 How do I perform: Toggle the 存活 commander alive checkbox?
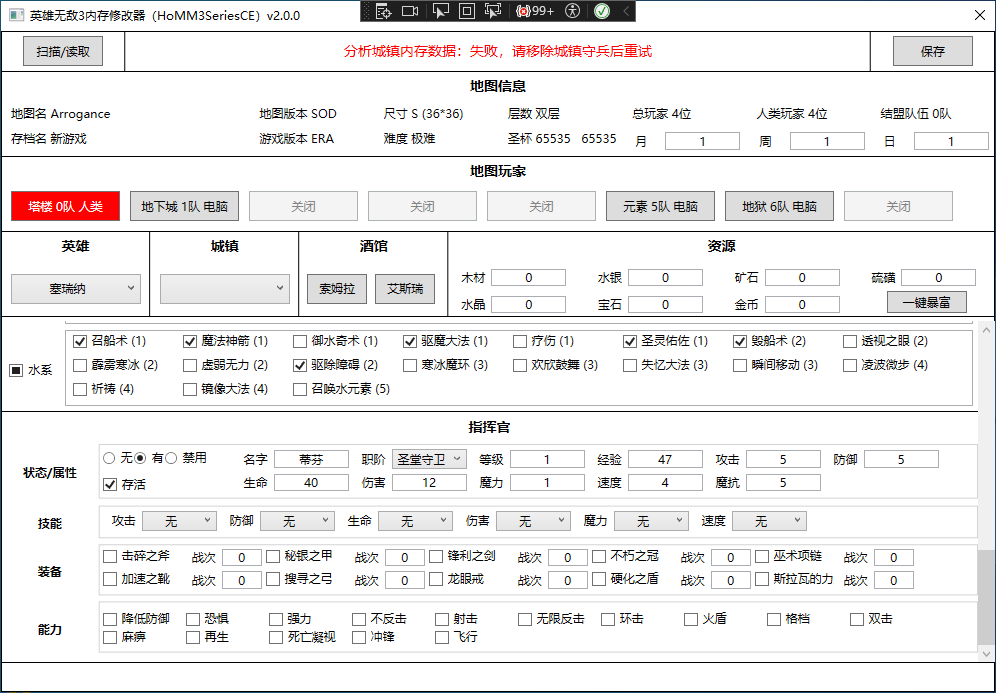[111, 485]
